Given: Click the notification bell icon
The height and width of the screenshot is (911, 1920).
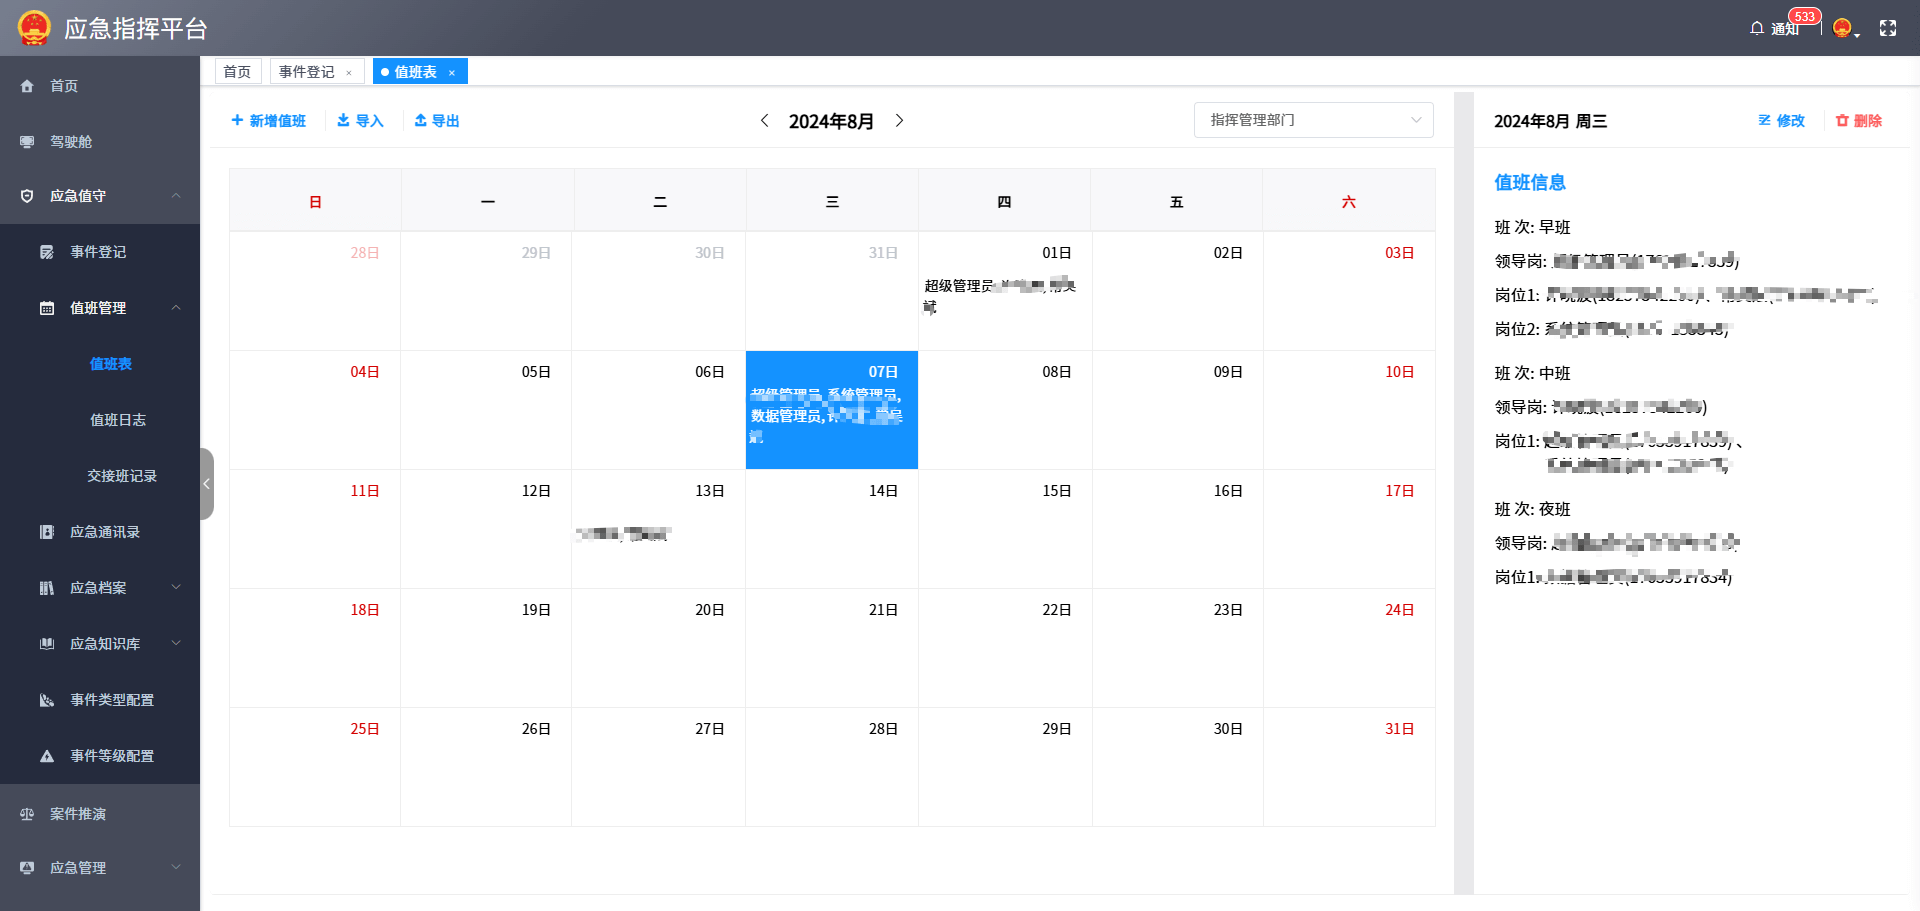Looking at the screenshot, I should click(x=1757, y=28).
